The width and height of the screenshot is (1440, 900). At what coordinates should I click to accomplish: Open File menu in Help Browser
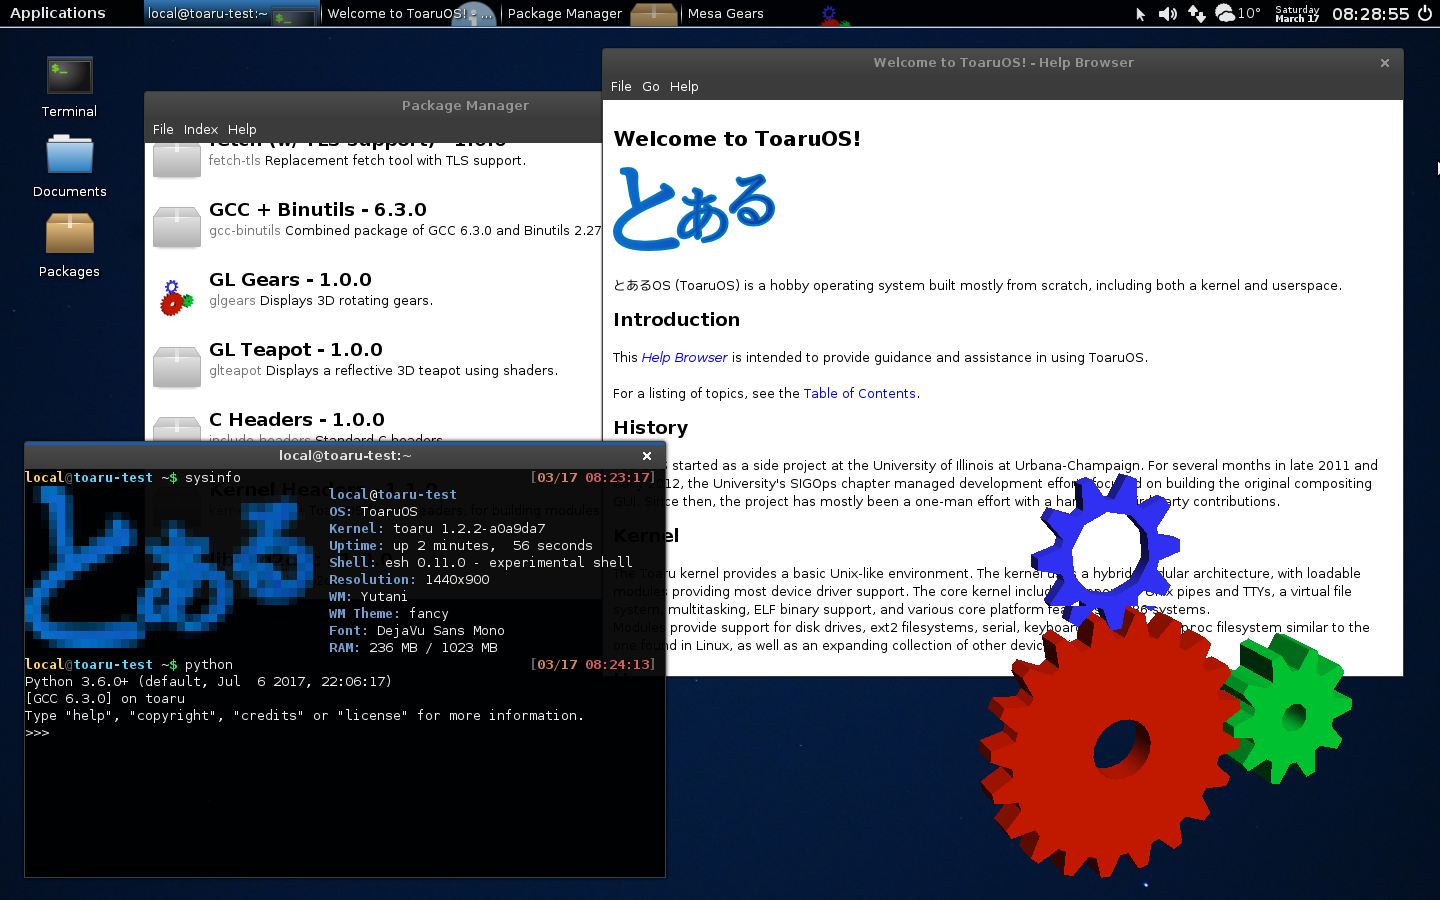pyautogui.click(x=621, y=86)
